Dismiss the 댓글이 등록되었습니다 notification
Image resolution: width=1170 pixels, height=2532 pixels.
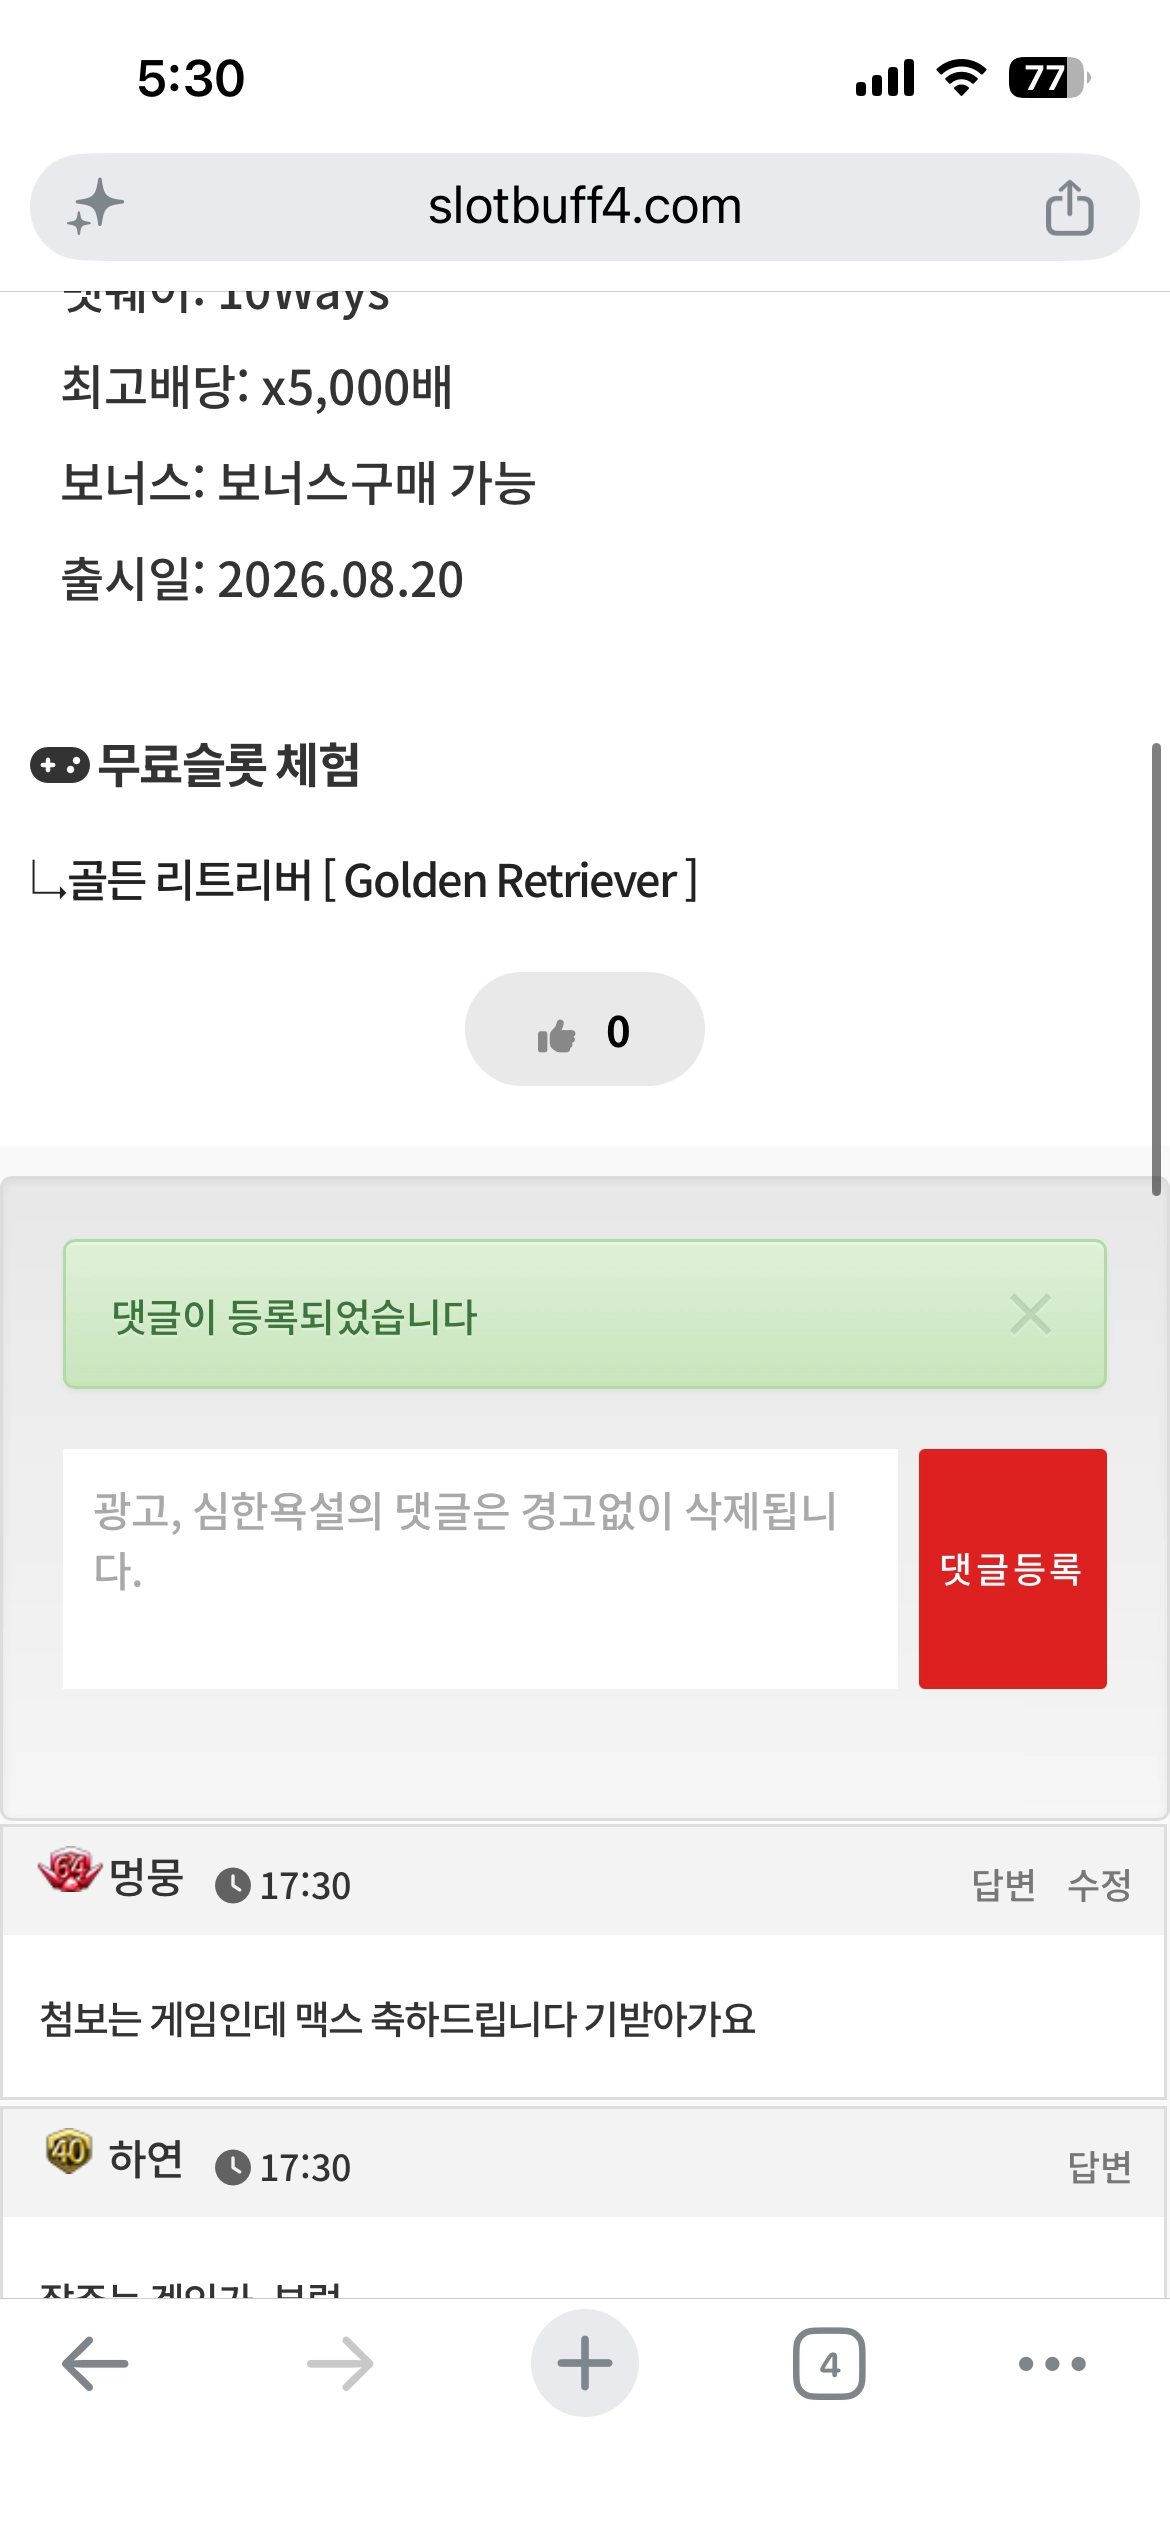[x=1030, y=1314]
